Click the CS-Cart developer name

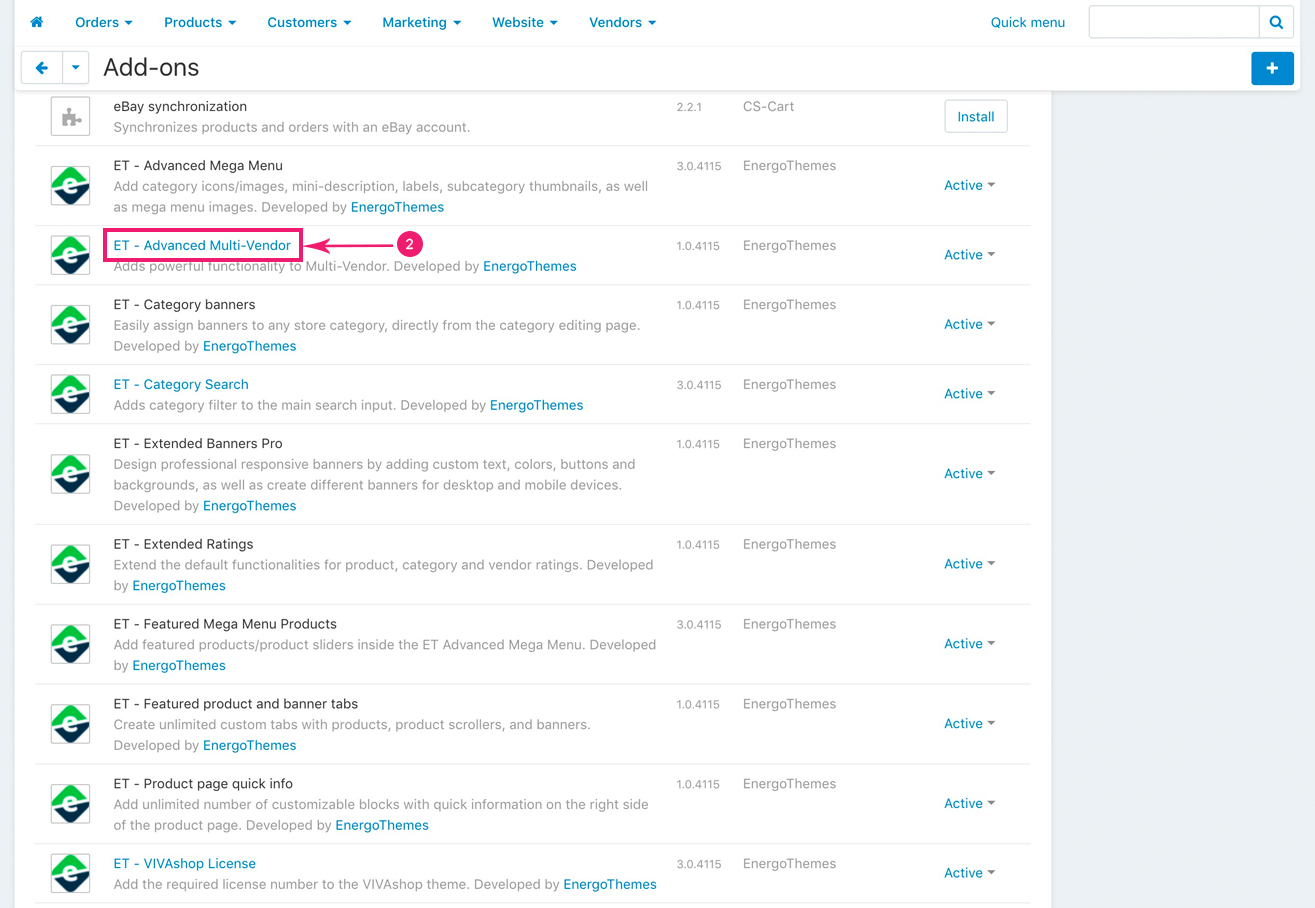point(769,107)
